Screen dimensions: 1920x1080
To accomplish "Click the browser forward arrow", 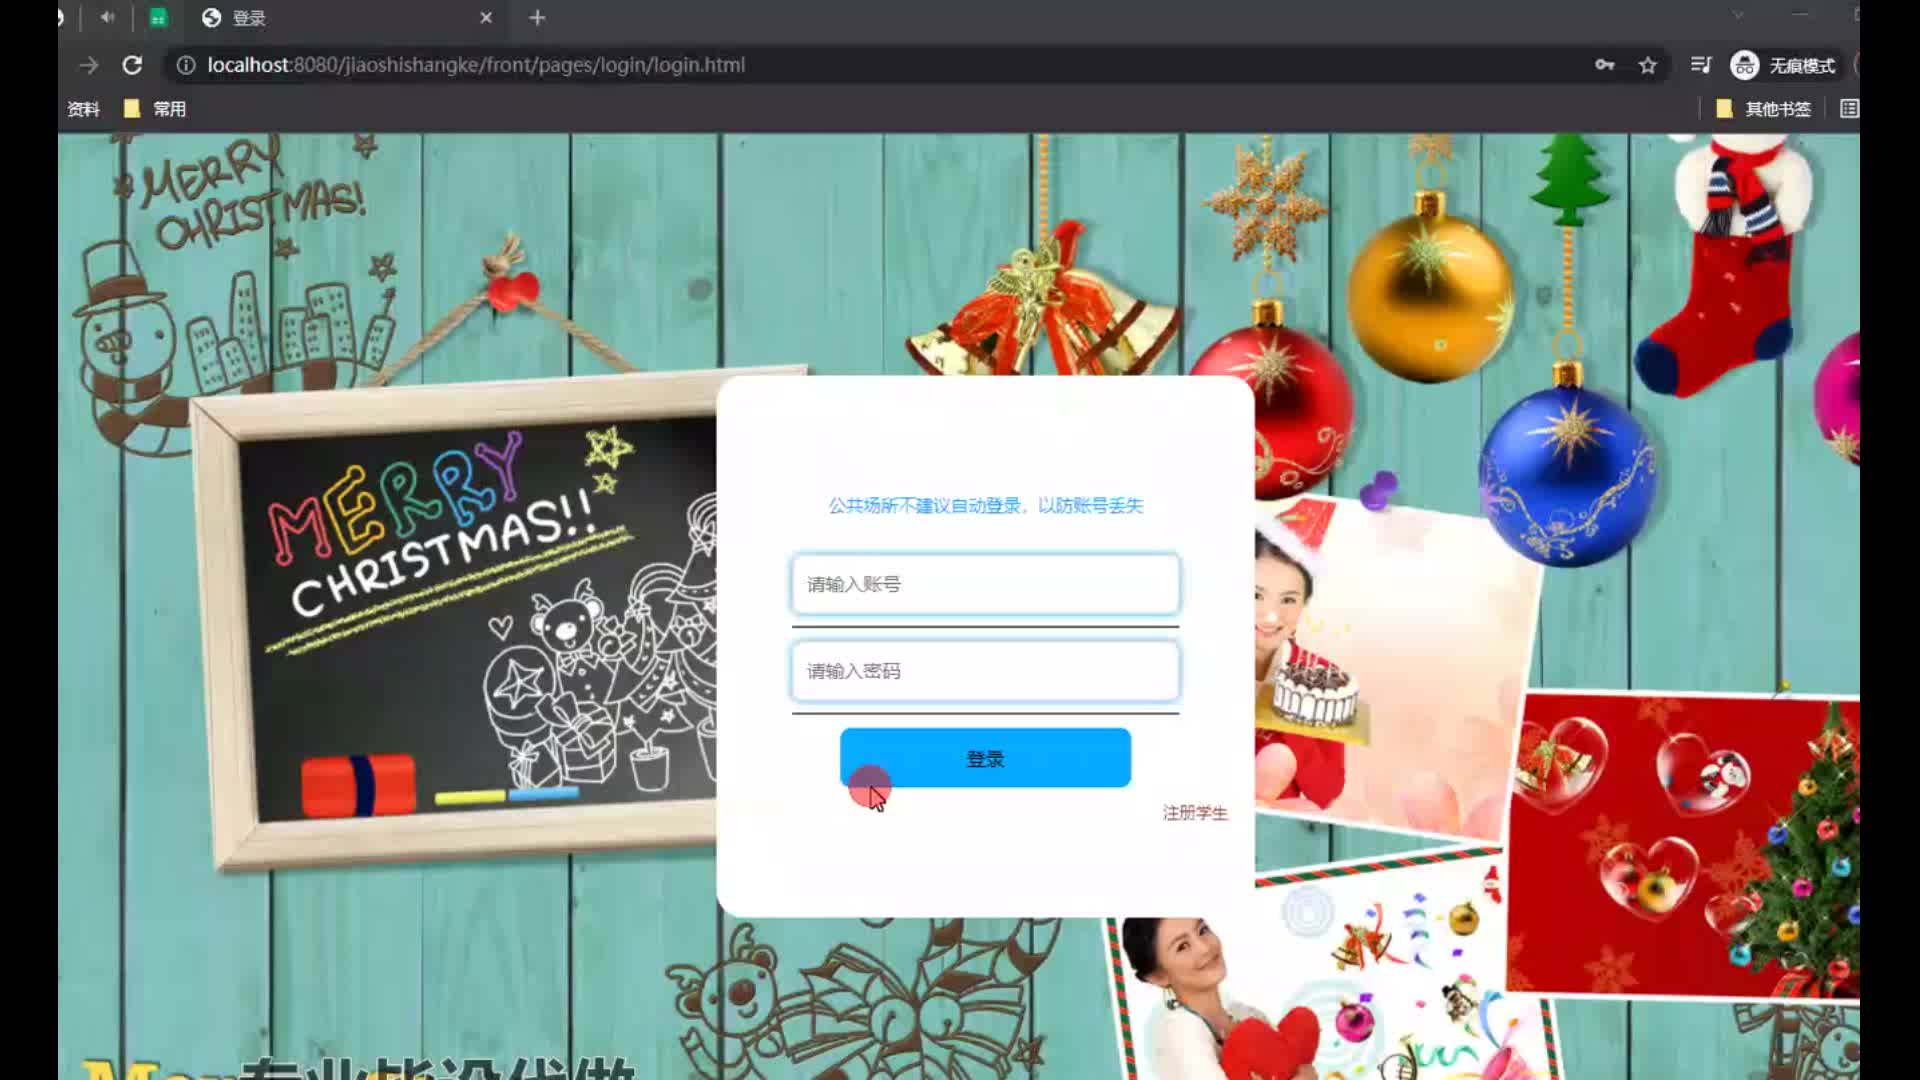I will pyautogui.click(x=89, y=65).
